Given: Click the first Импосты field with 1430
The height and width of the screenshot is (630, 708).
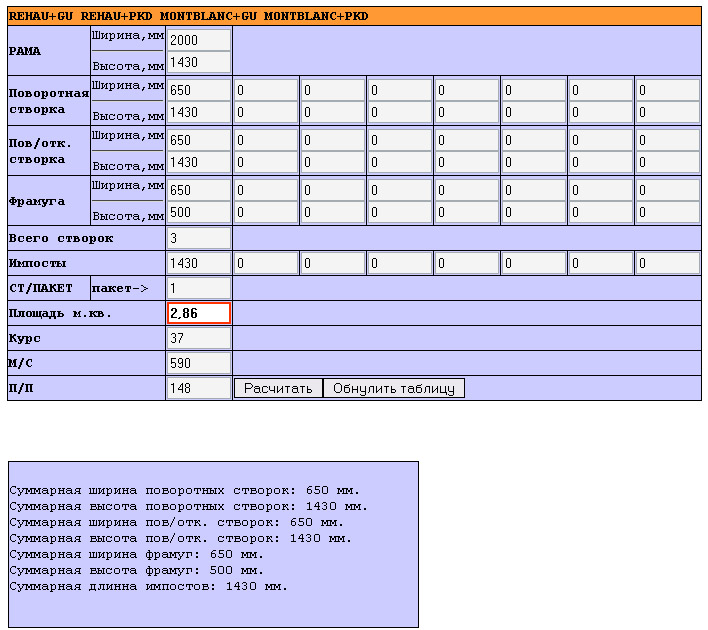Looking at the screenshot, I should (198, 263).
